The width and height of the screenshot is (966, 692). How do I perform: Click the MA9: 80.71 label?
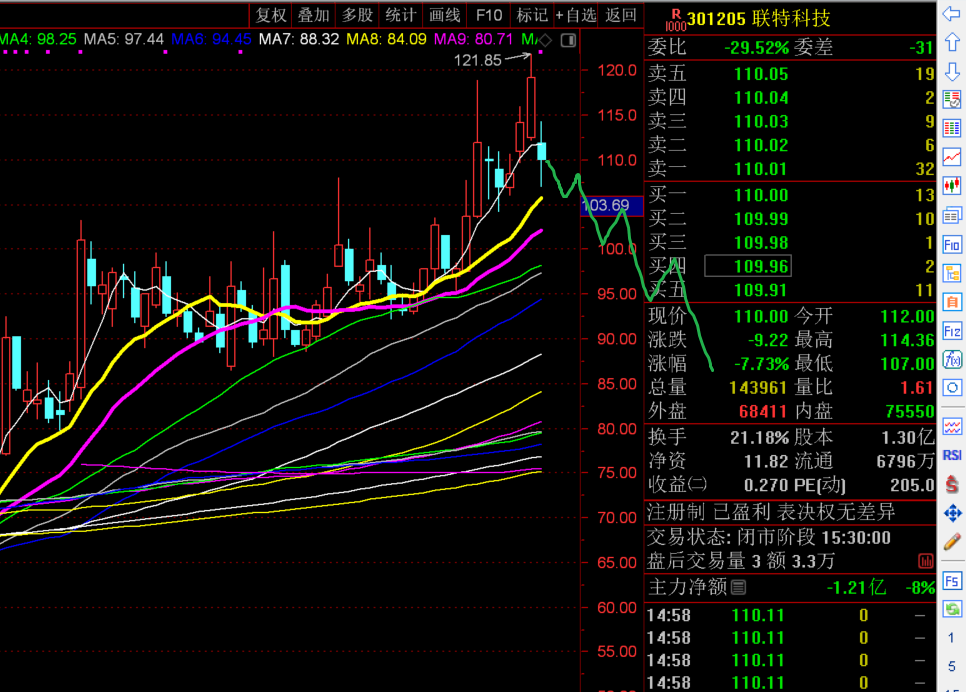pyautogui.click(x=473, y=39)
